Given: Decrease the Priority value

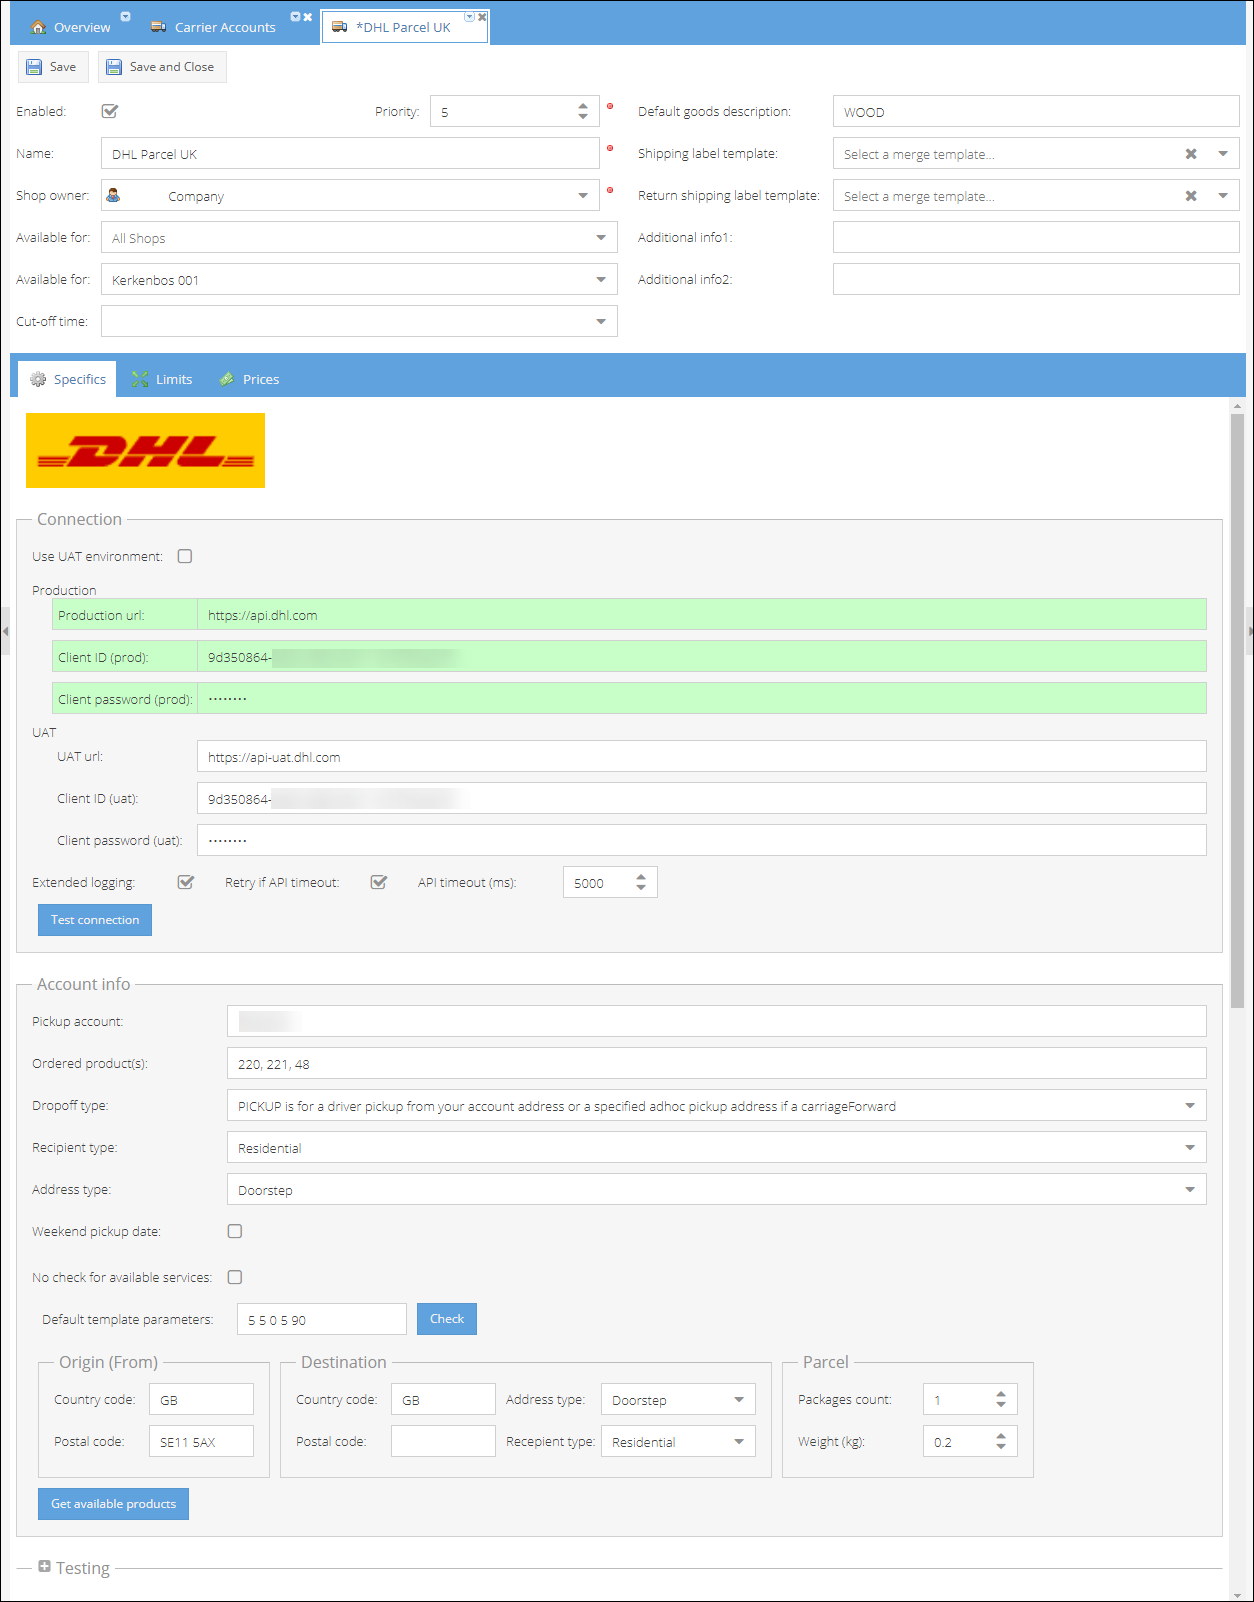Looking at the screenshot, I should pos(583,117).
